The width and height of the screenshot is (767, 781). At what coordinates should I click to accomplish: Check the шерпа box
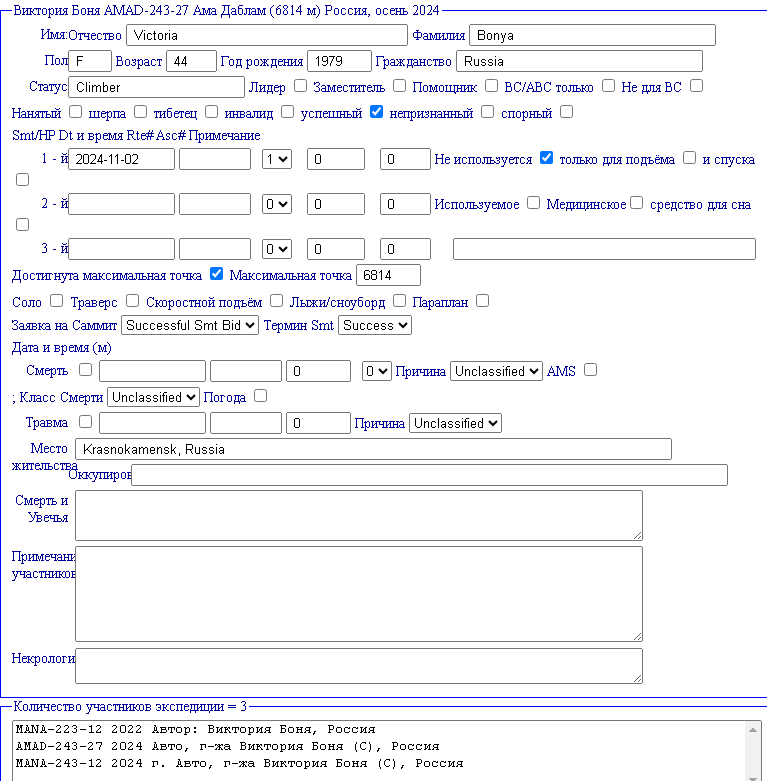tap(140, 112)
